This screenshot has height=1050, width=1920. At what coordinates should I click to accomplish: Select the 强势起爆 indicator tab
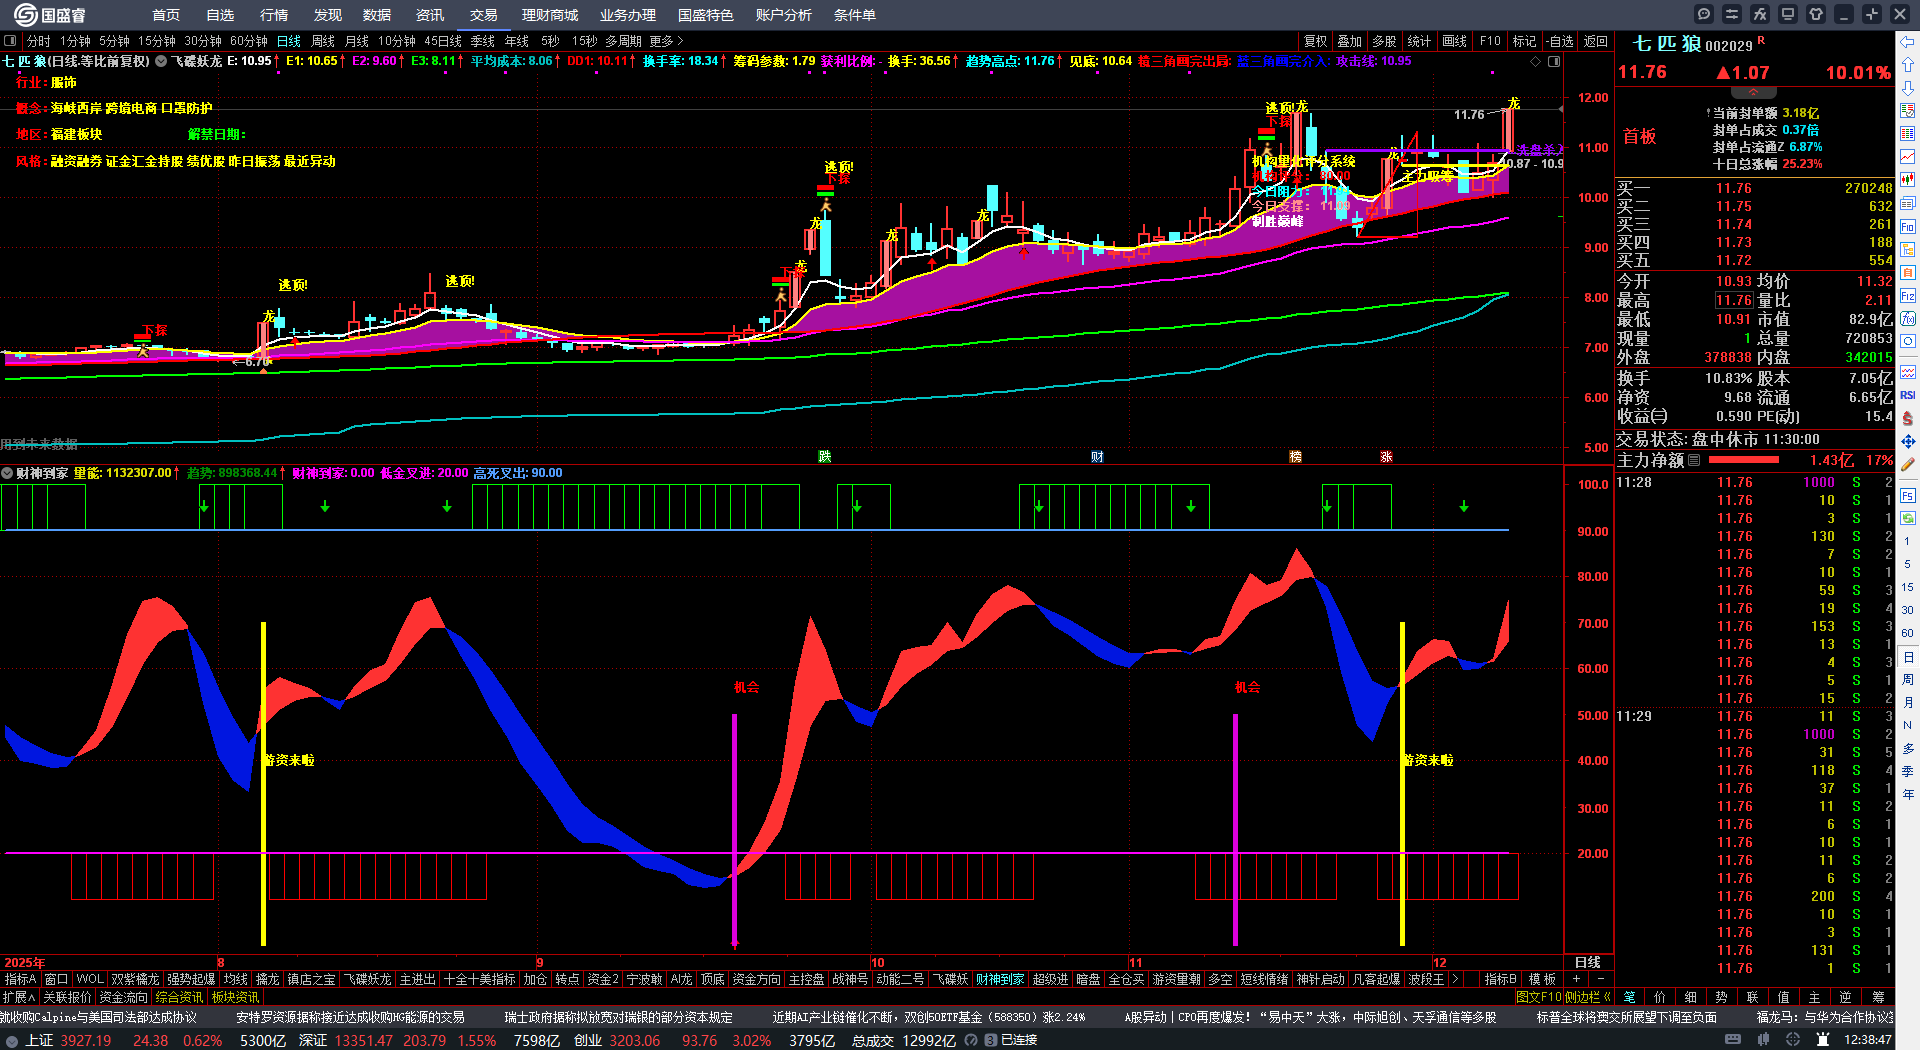191,979
